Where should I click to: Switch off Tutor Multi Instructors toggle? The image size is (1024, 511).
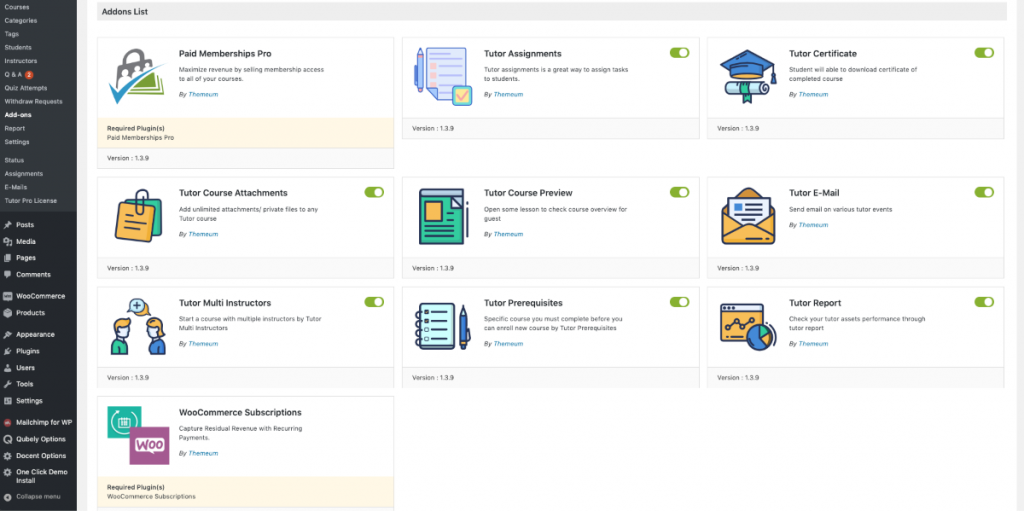pos(374,302)
